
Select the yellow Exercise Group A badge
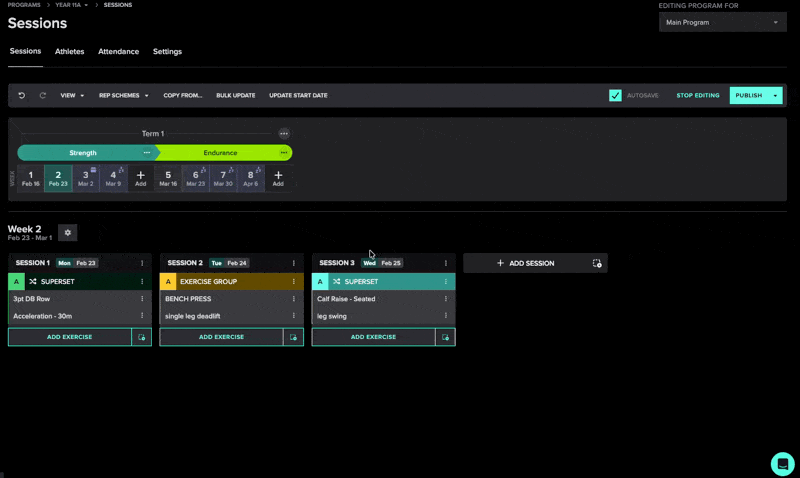pos(168,282)
